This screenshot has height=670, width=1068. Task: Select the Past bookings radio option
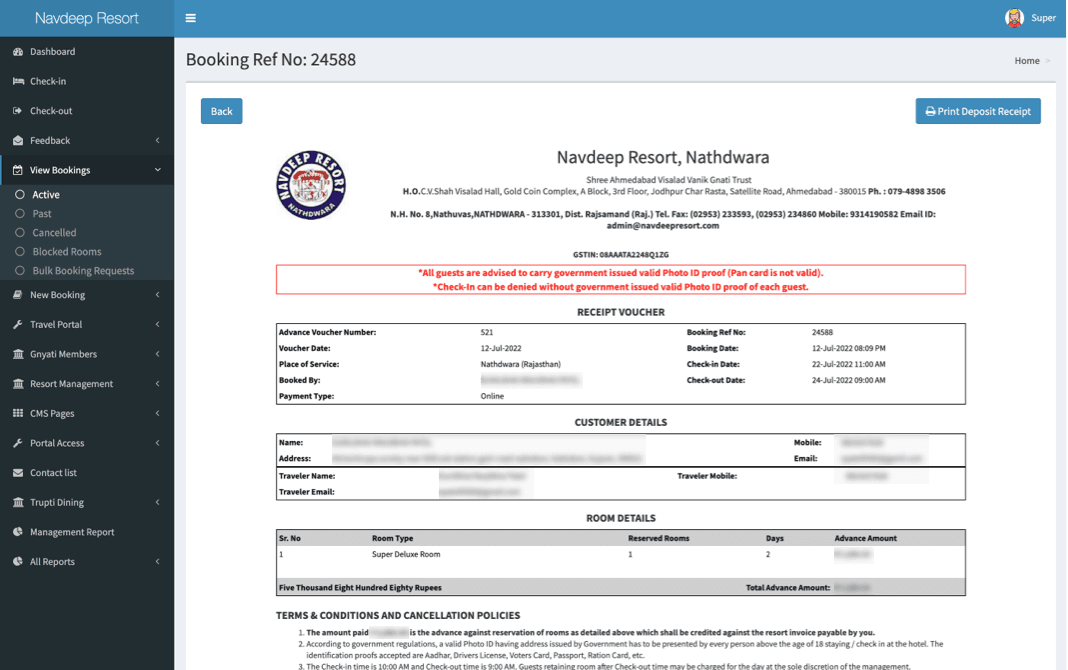click(20, 214)
